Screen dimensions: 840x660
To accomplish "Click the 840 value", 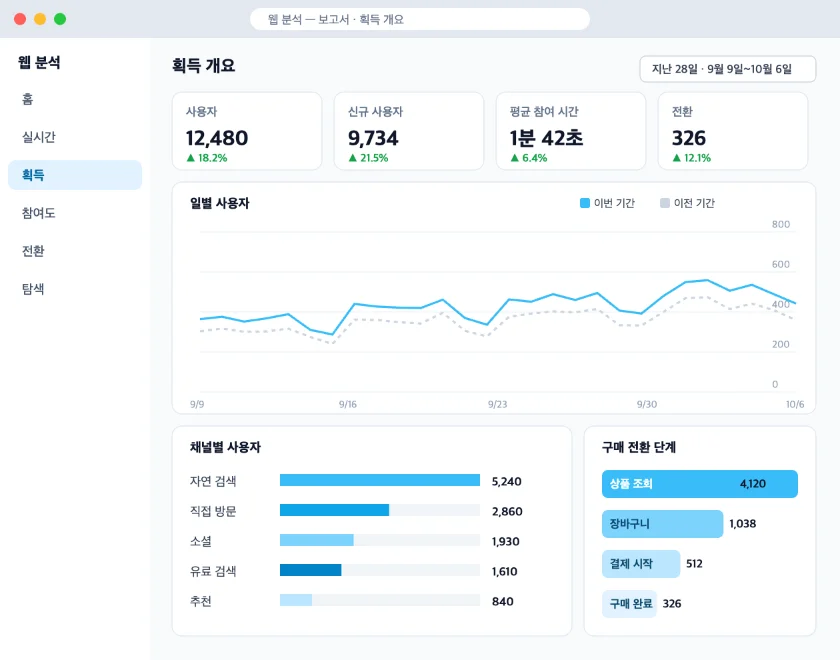I will point(502,602).
